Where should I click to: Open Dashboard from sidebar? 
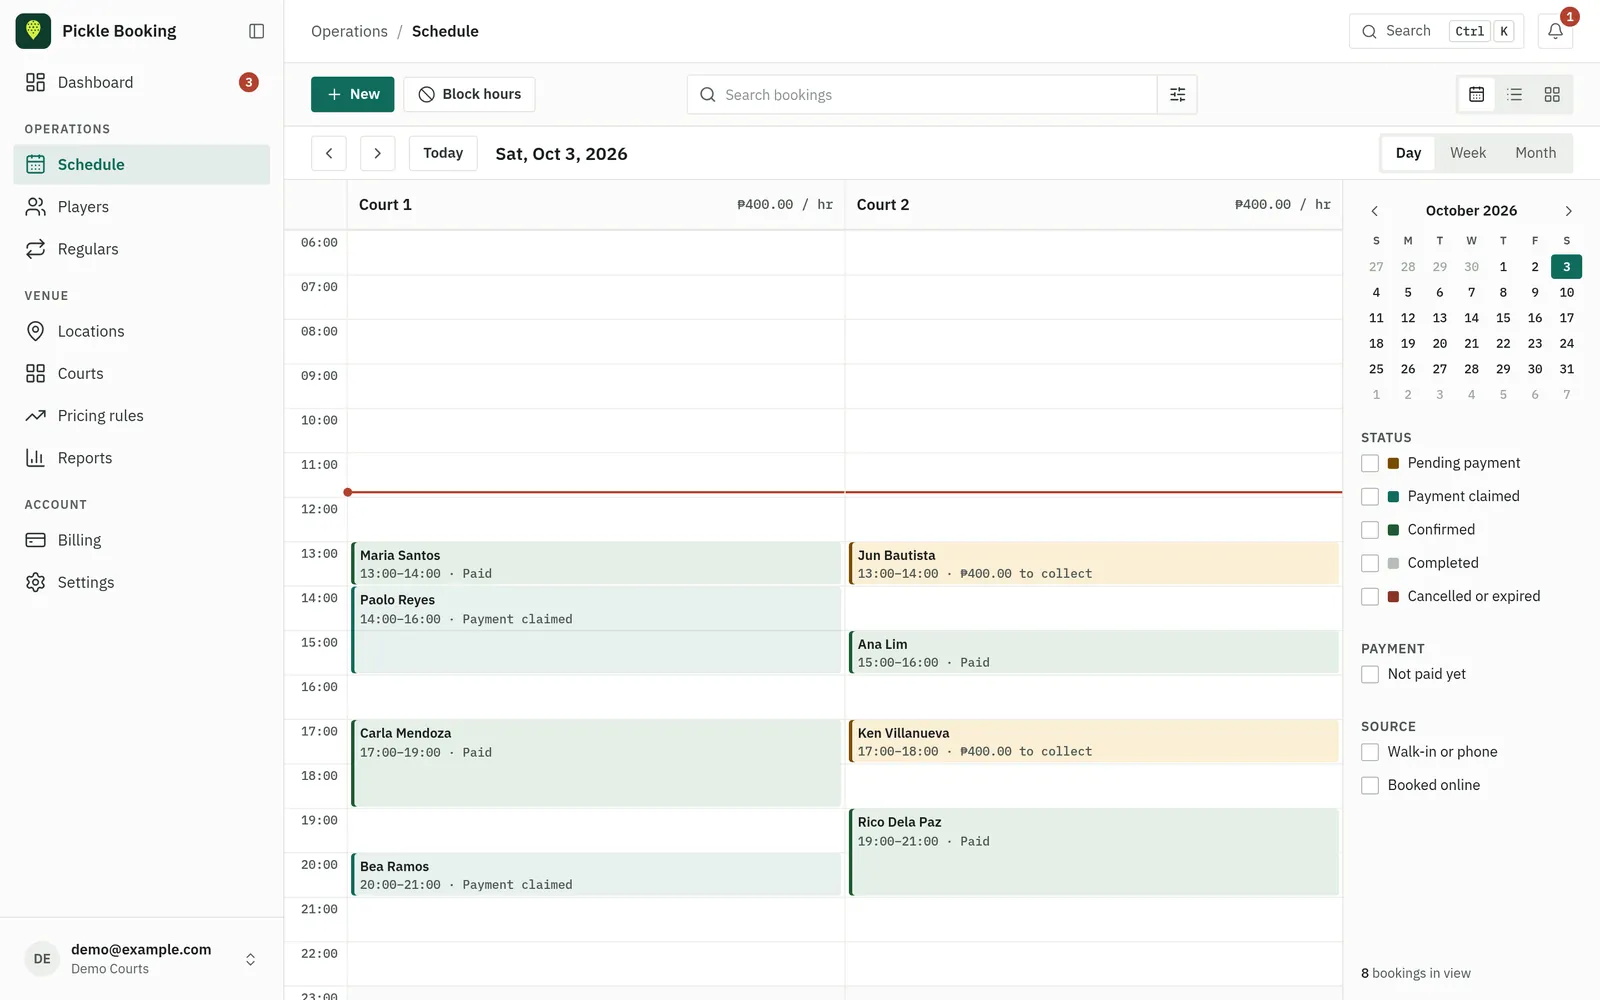[141, 82]
